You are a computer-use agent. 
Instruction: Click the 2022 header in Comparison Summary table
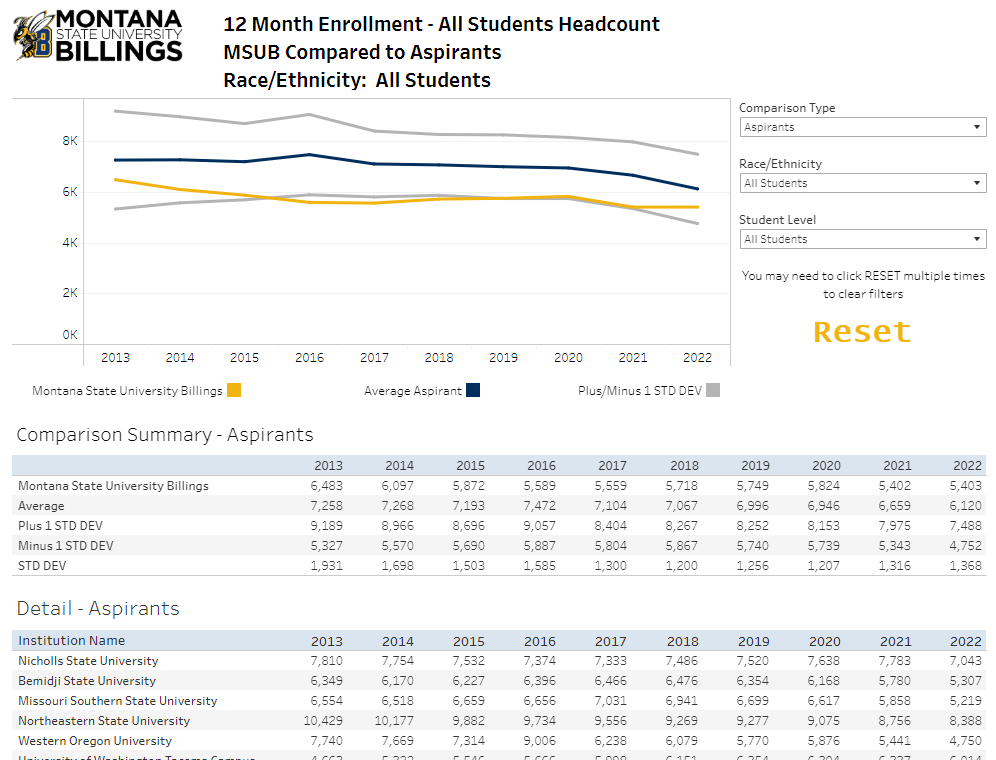pos(967,466)
